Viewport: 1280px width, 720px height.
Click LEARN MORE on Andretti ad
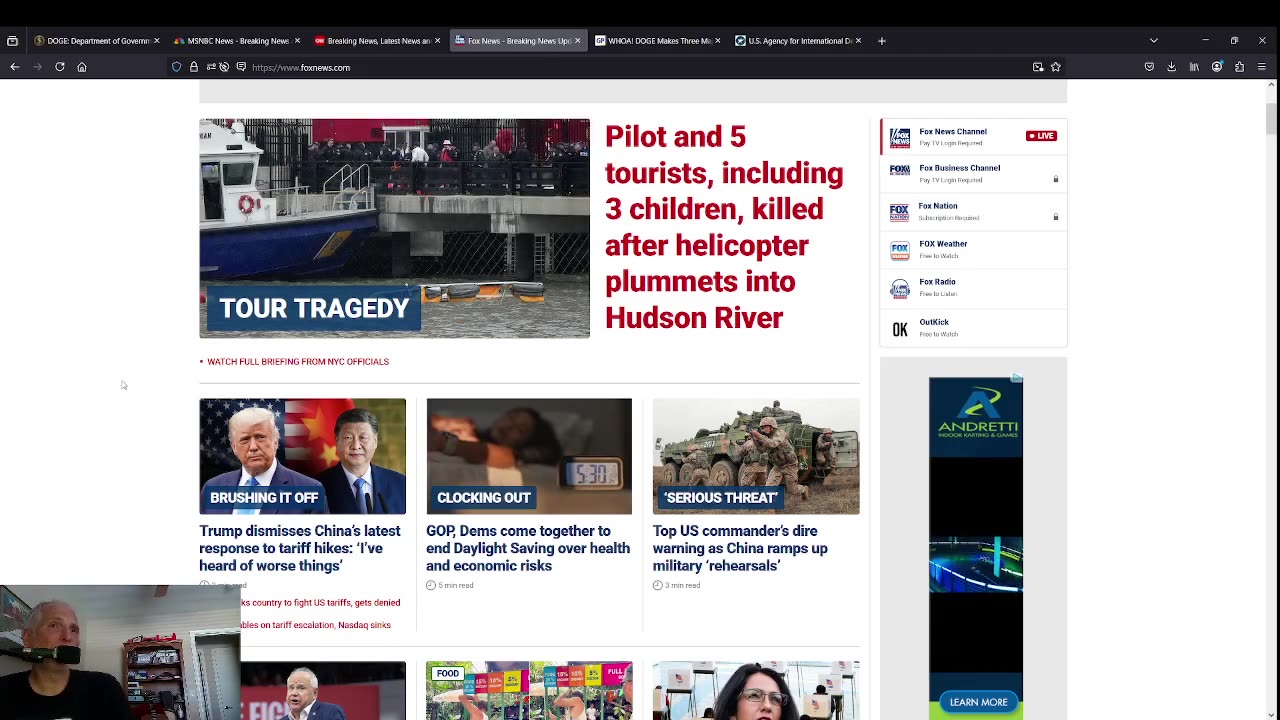(x=978, y=702)
